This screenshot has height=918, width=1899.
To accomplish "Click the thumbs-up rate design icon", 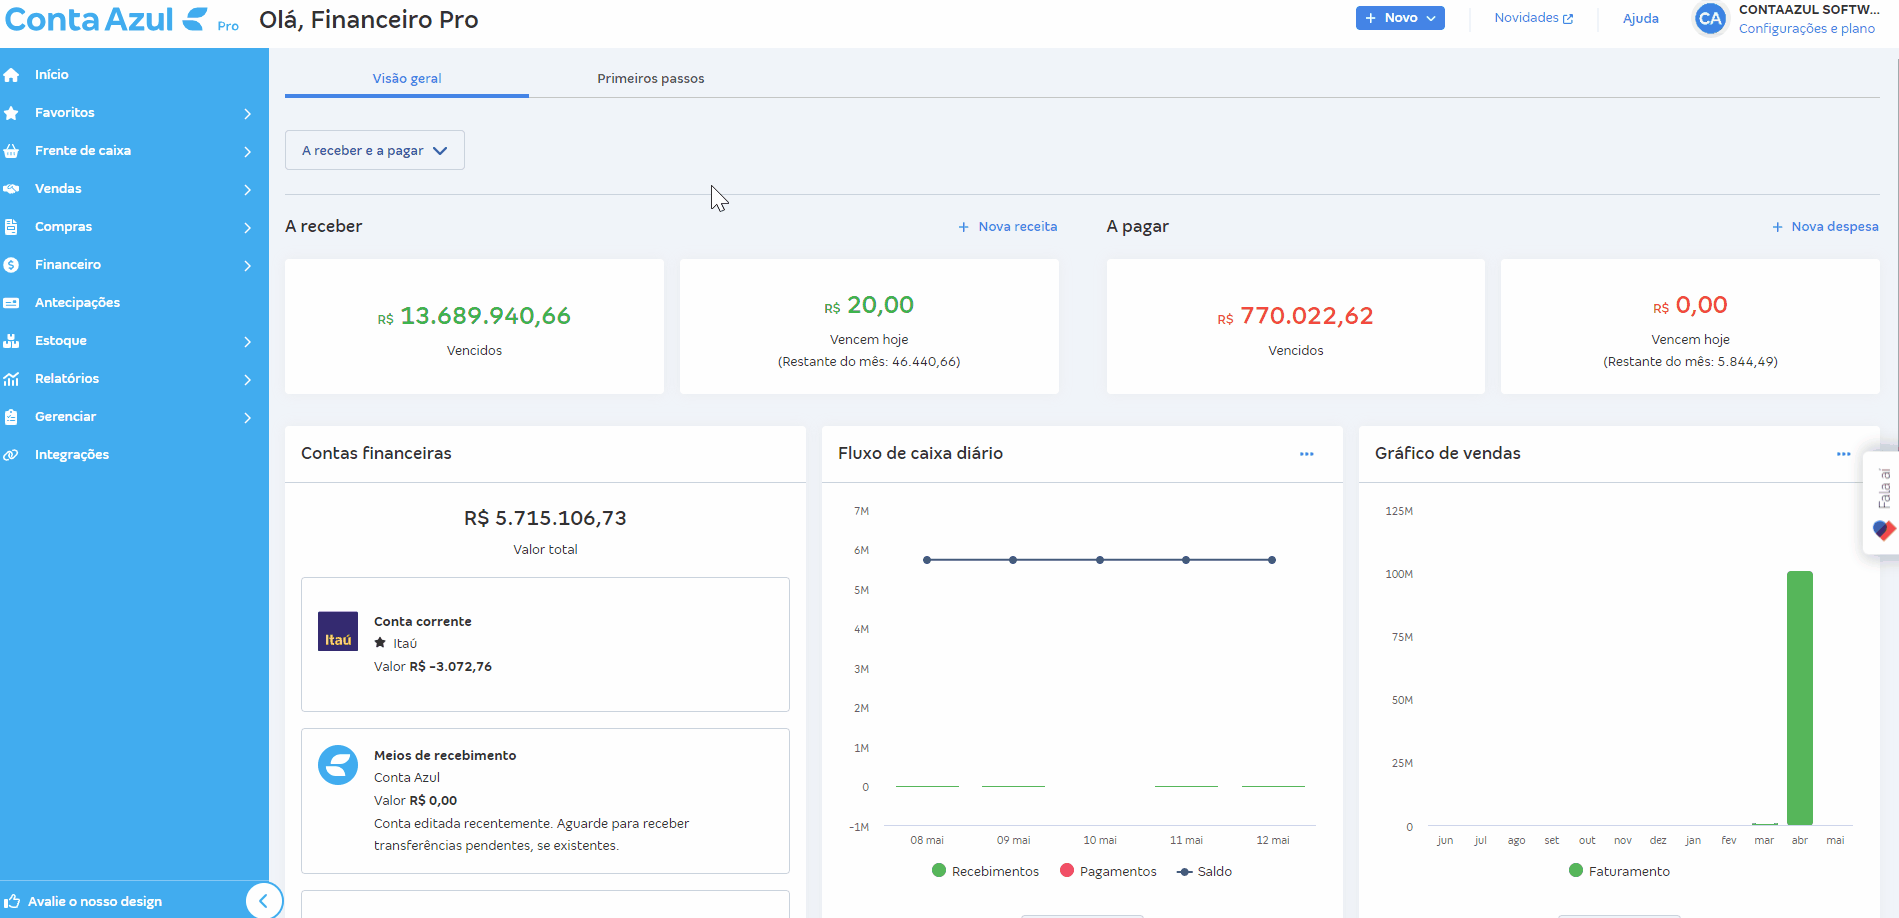I will click(x=12, y=901).
